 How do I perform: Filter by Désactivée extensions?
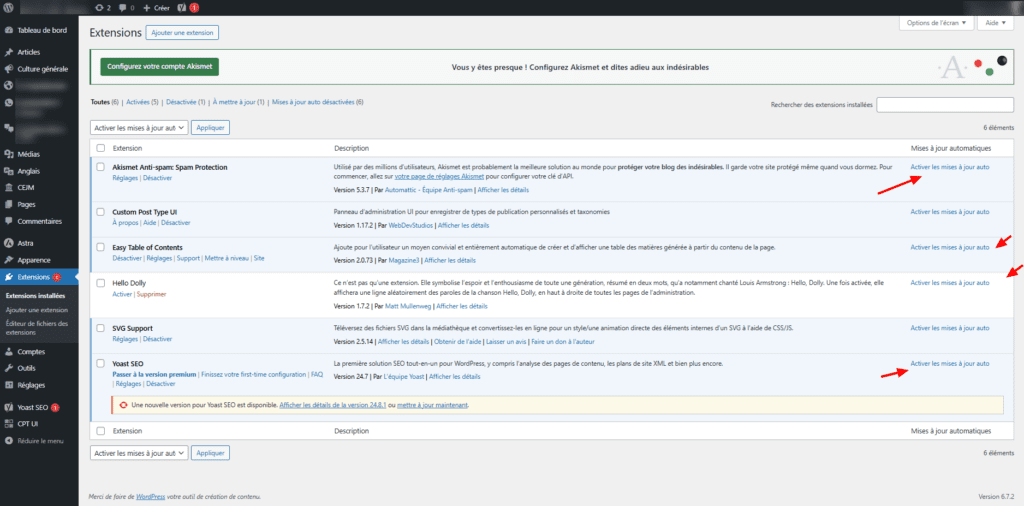181,103
